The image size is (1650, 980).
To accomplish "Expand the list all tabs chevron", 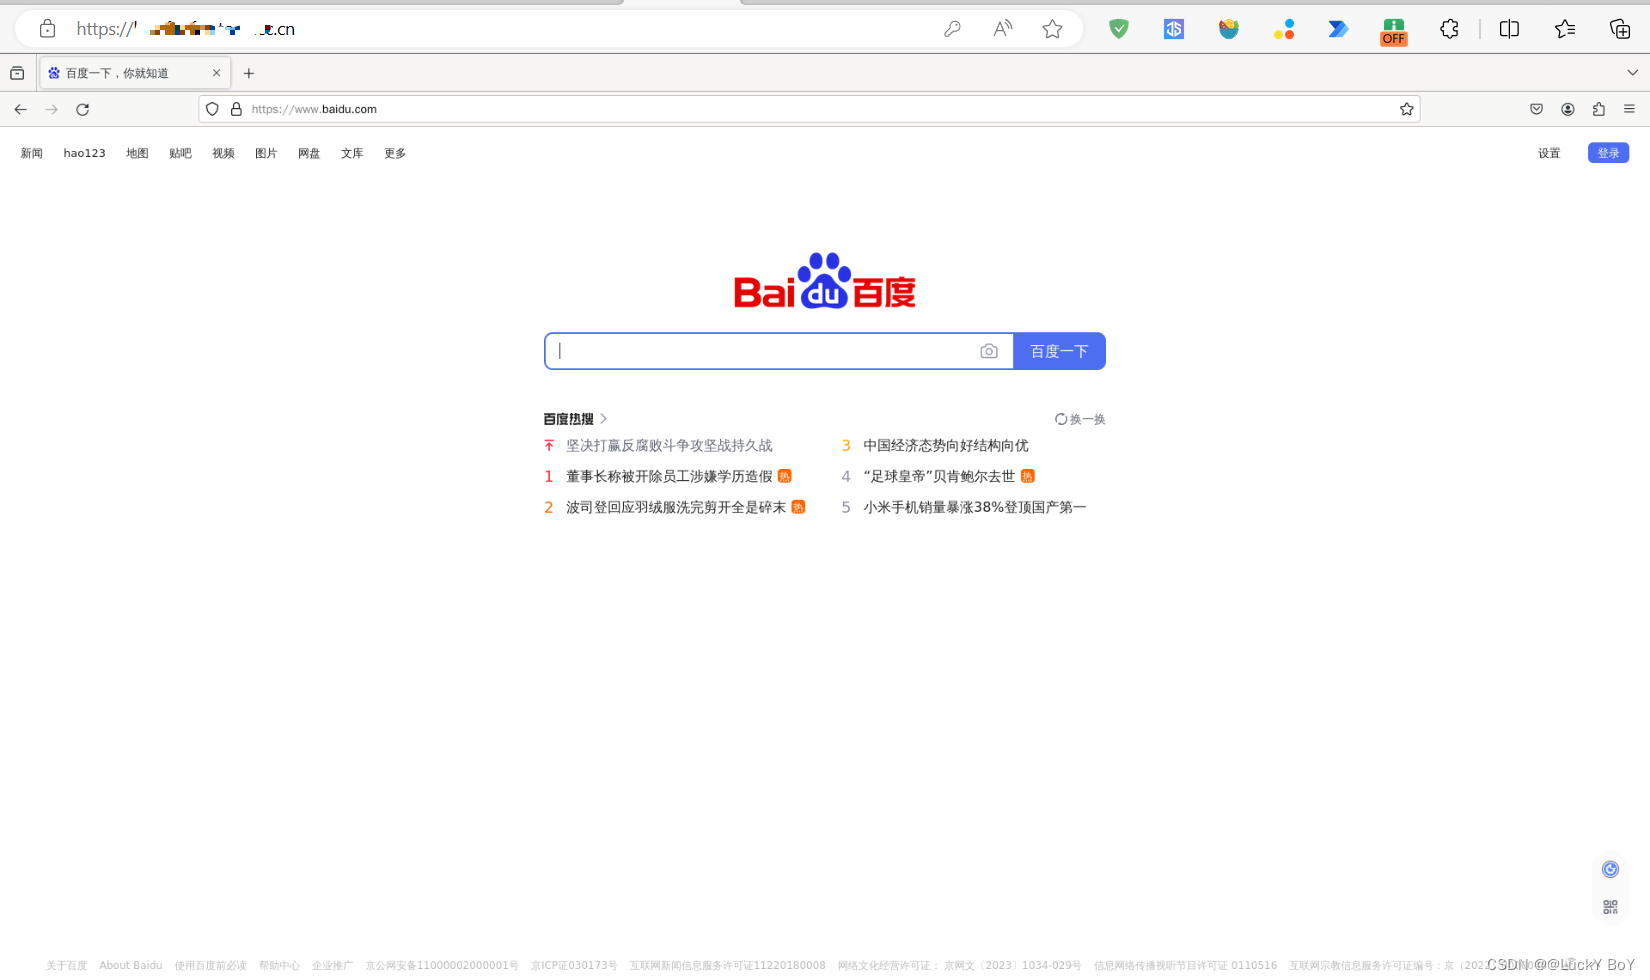I will click(x=1632, y=73).
